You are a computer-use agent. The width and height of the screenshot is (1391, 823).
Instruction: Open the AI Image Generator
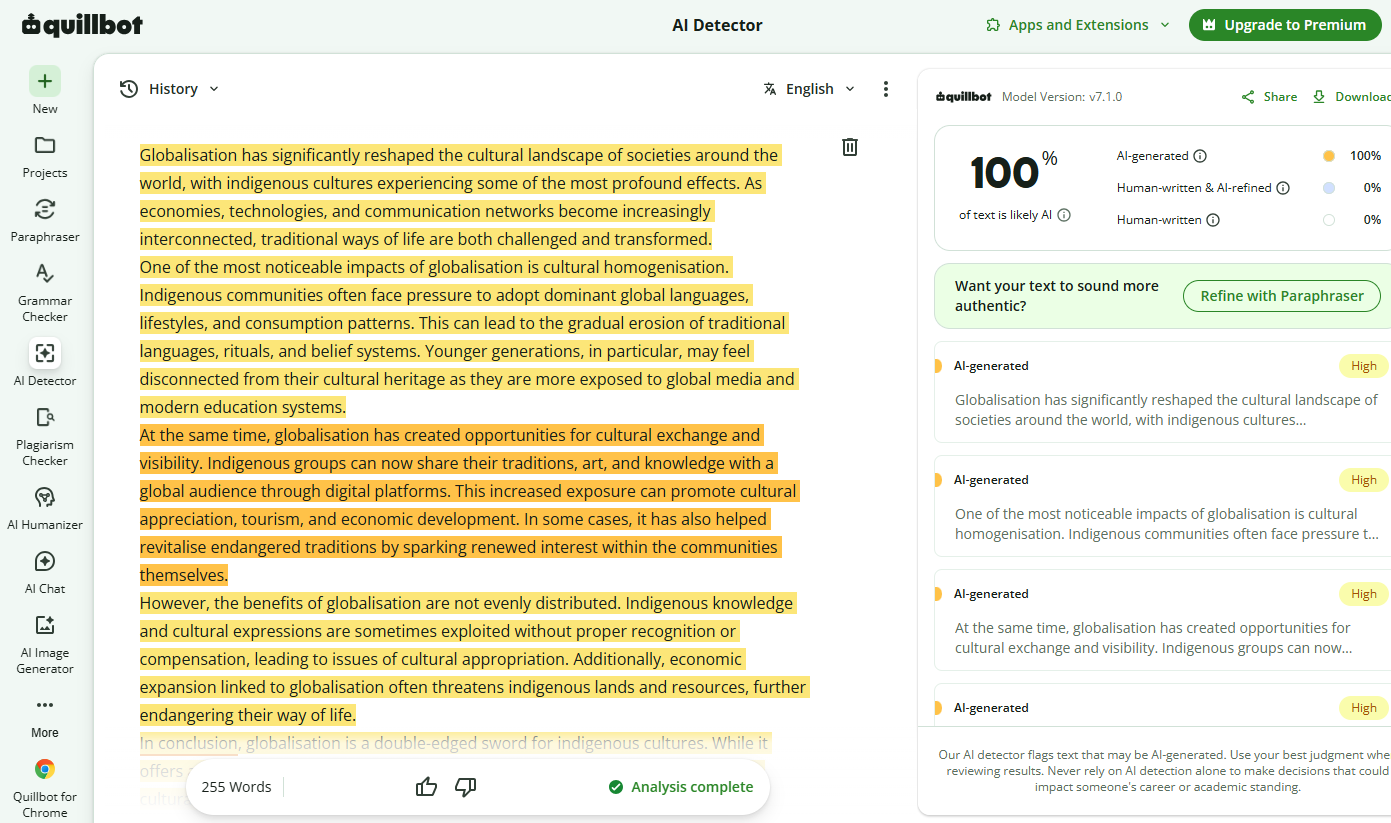[x=45, y=643]
